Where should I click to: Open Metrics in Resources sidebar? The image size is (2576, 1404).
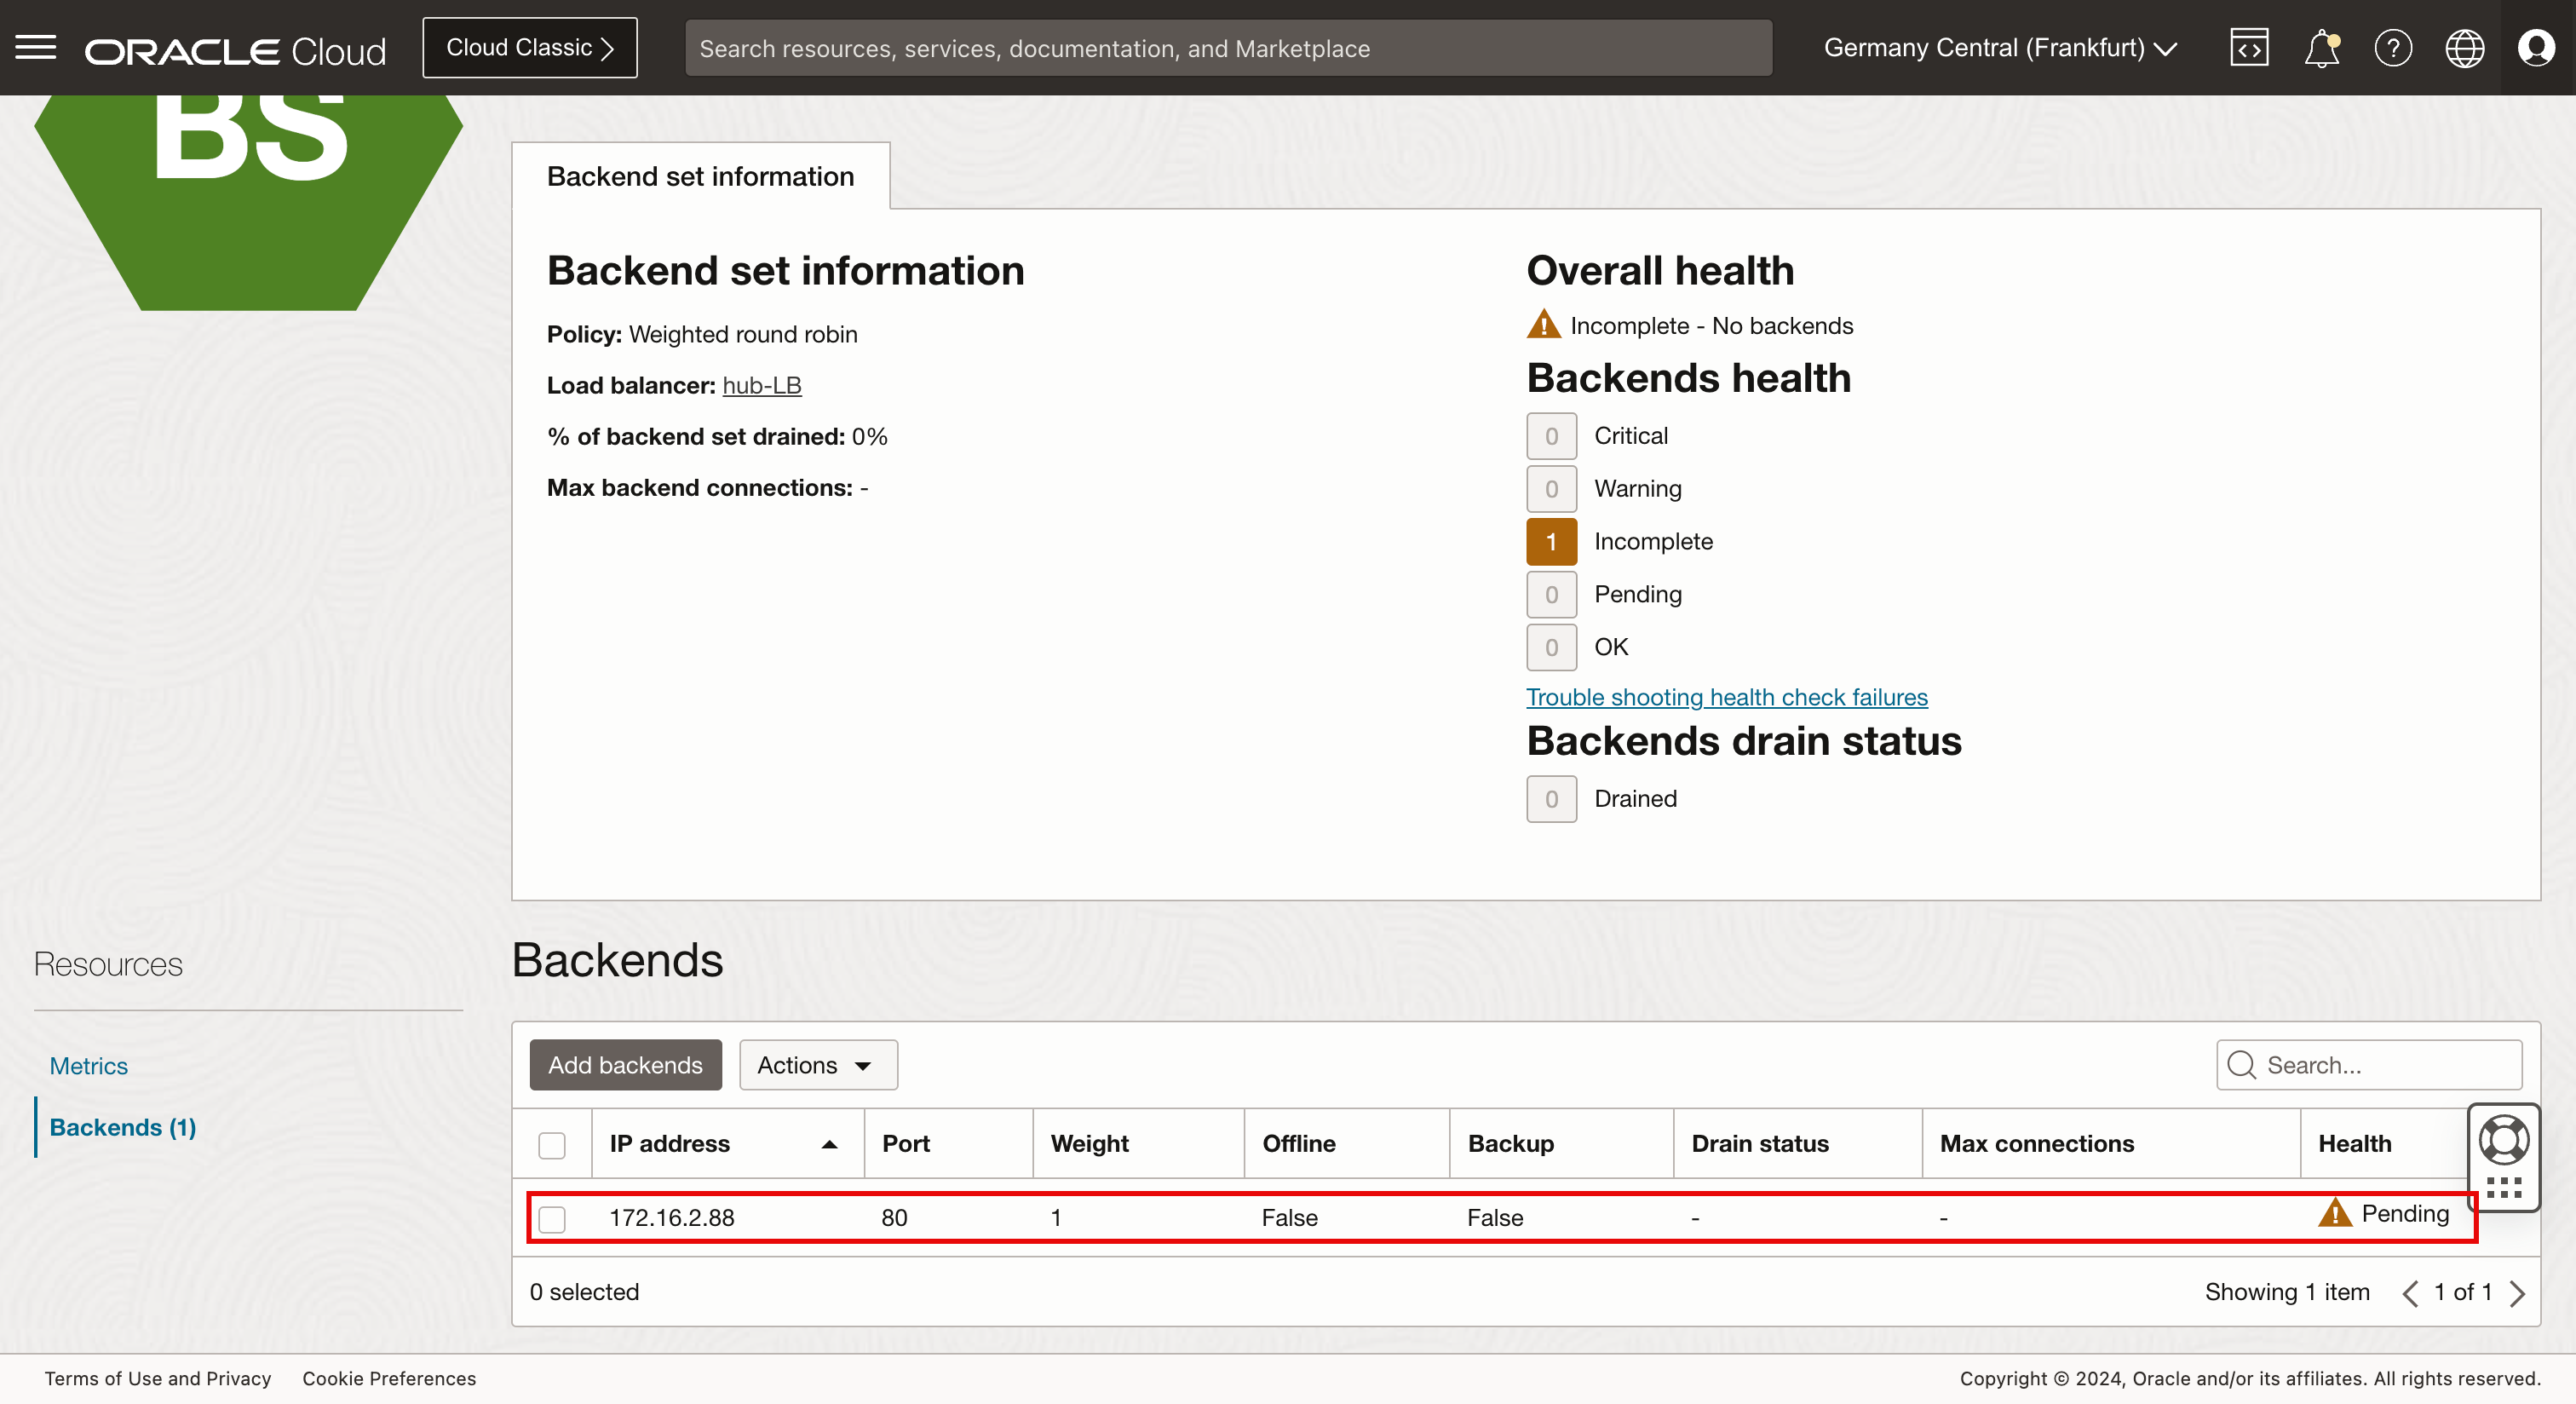click(89, 1066)
